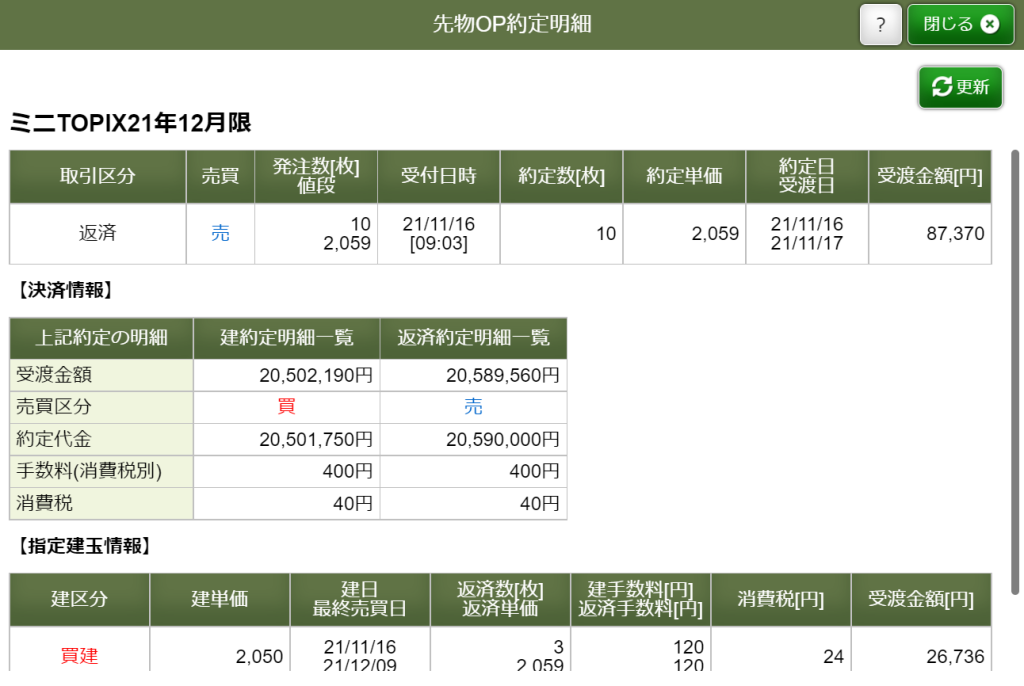Select the 【指定建玉情報】 section label

pos(84,546)
